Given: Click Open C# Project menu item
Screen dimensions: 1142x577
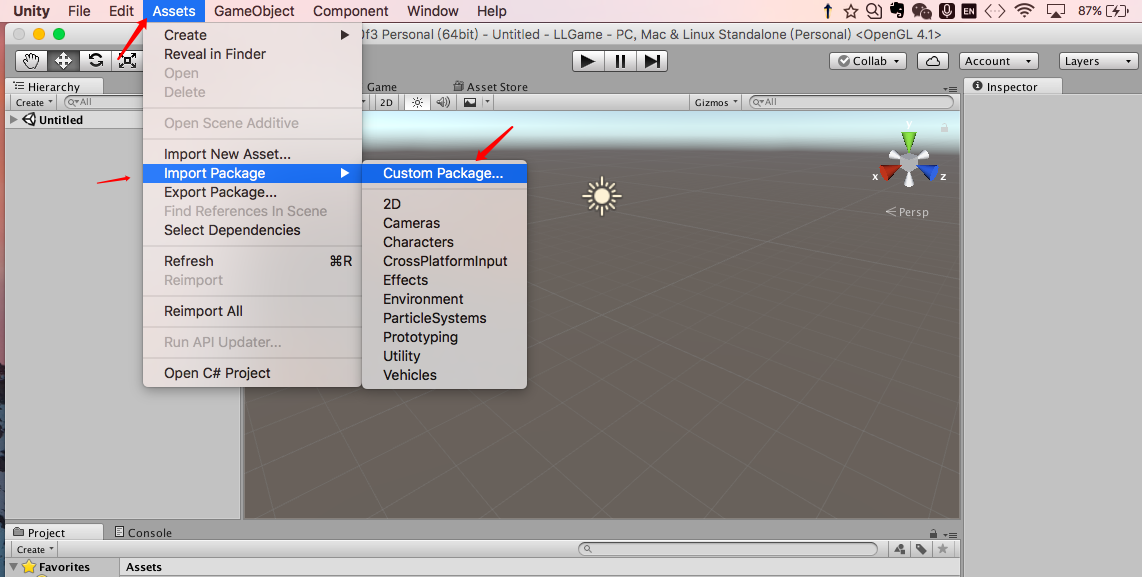Looking at the screenshot, I should point(252,372).
